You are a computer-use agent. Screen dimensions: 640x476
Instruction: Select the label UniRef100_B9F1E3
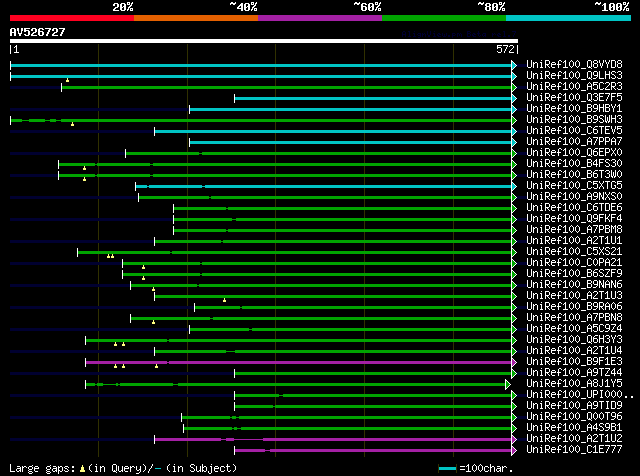574,361
